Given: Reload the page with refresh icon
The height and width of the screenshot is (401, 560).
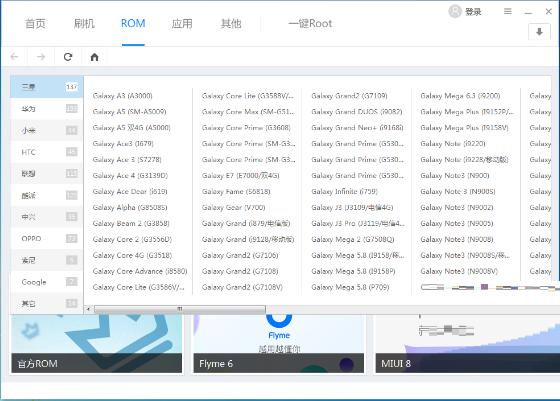Looking at the screenshot, I should (x=68, y=56).
